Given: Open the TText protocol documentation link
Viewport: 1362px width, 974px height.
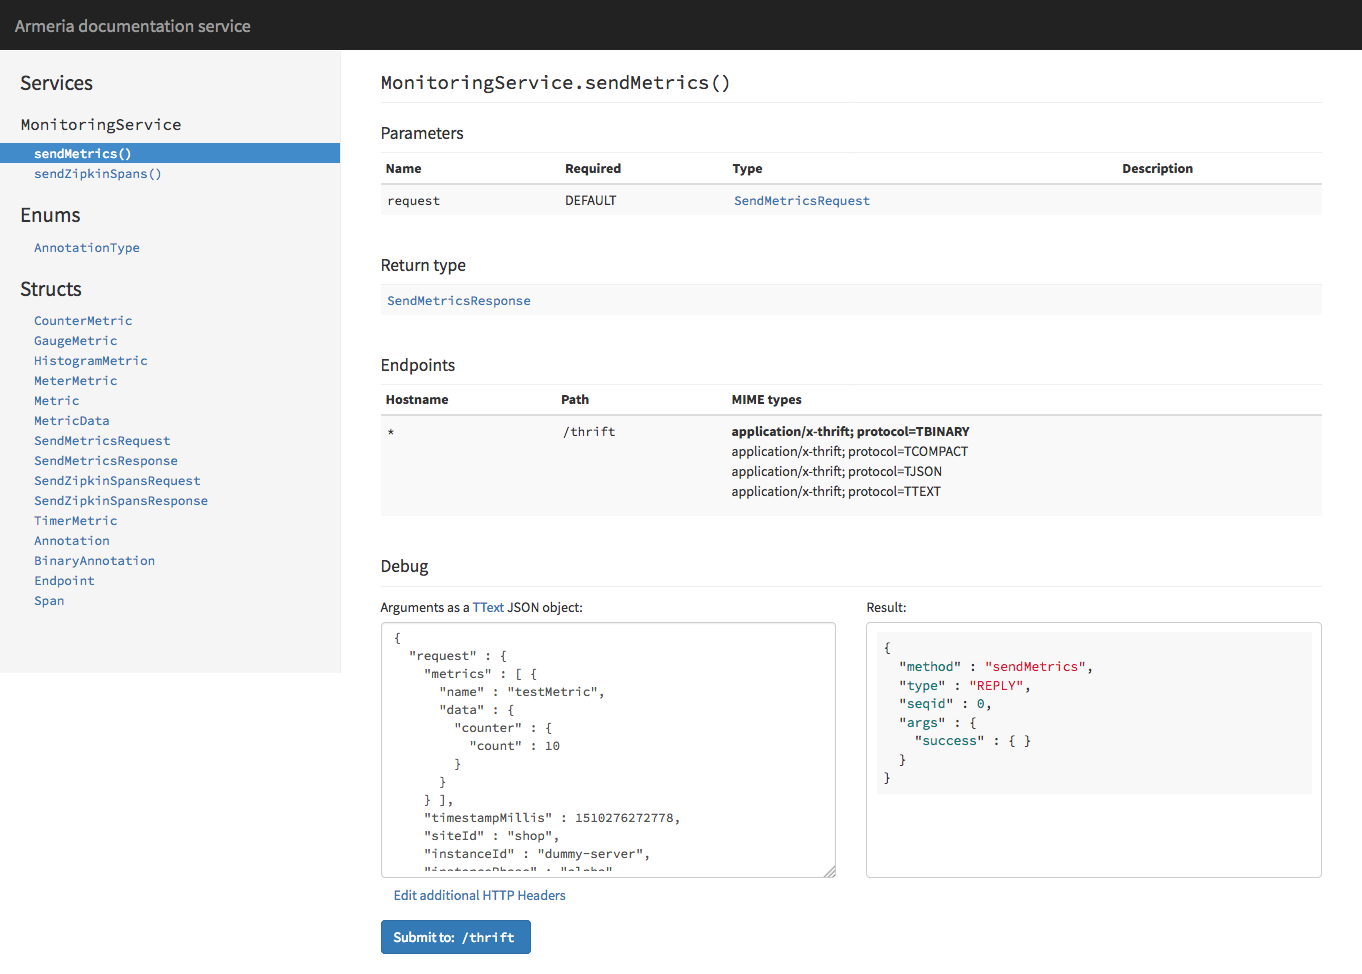Looking at the screenshot, I should 489,607.
